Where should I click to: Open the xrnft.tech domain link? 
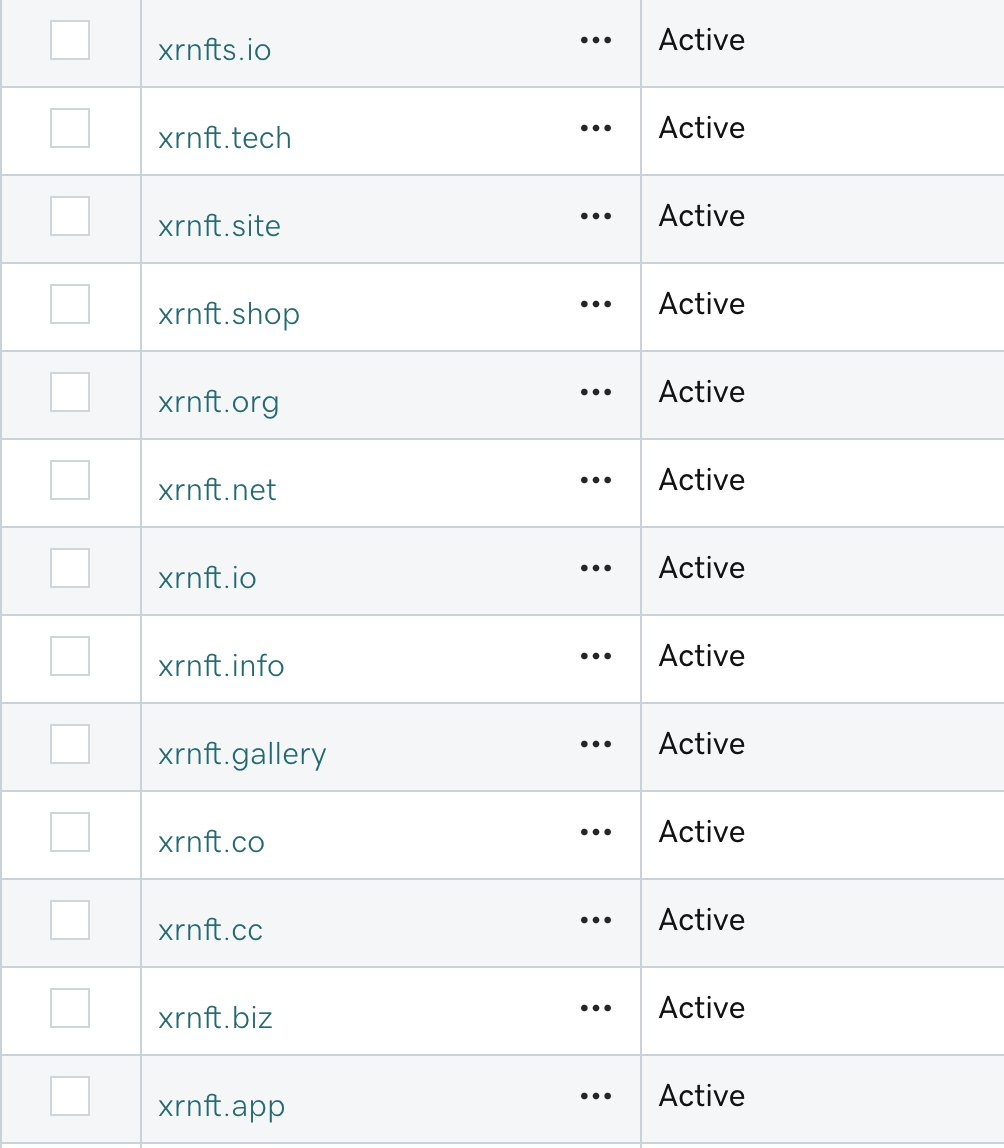pos(225,138)
